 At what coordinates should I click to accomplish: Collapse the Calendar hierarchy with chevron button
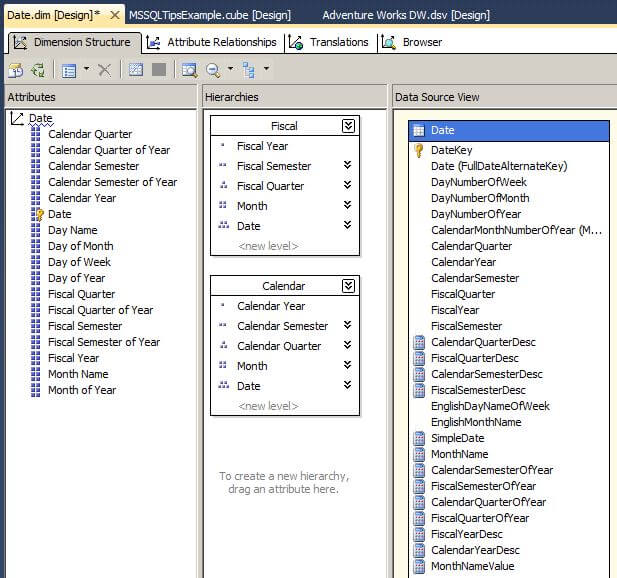pos(348,286)
